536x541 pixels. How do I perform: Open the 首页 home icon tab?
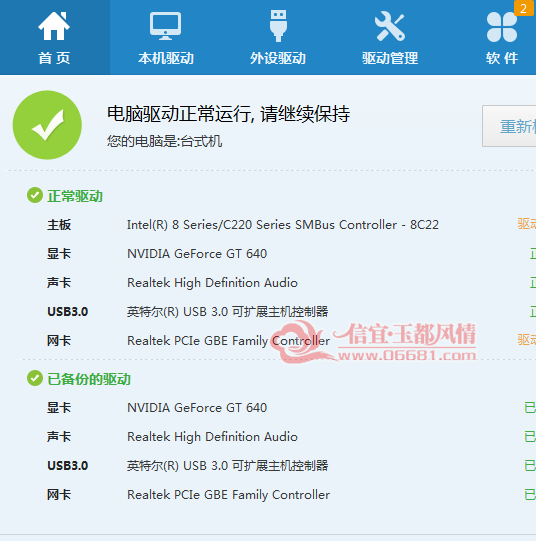coord(54,26)
